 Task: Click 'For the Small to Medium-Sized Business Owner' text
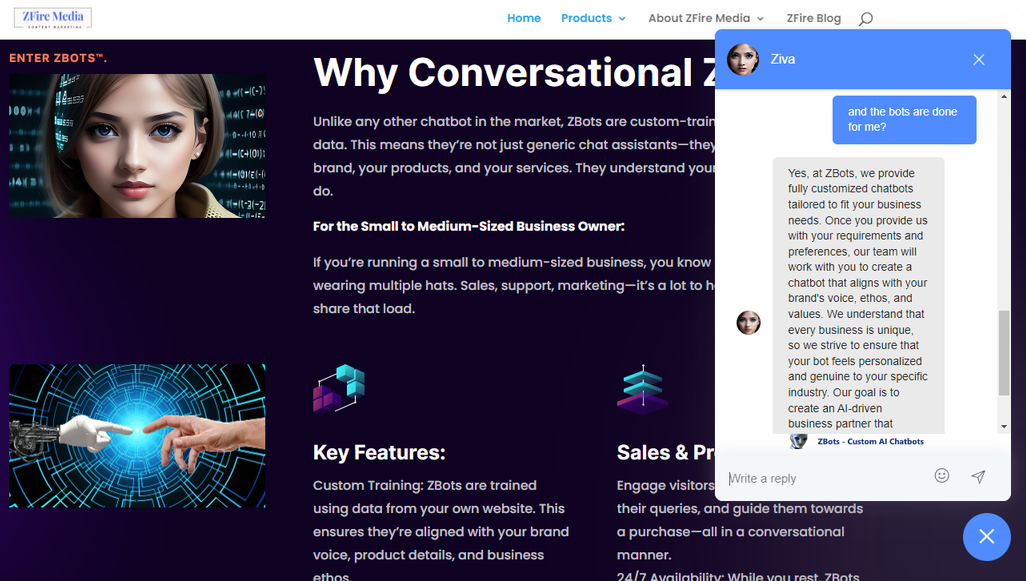pyautogui.click(x=469, y=226)
